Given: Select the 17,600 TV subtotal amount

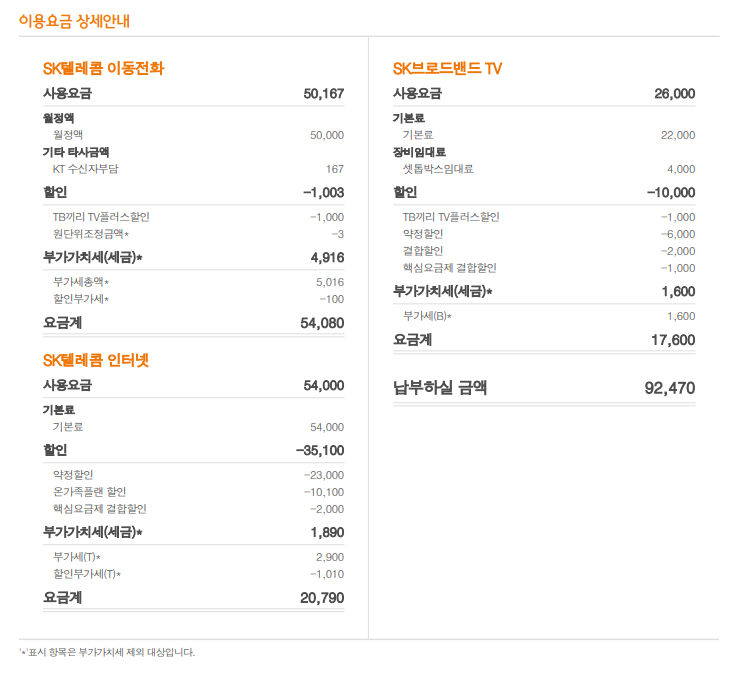Looking at the screenshot, I should tap(672, 340).
